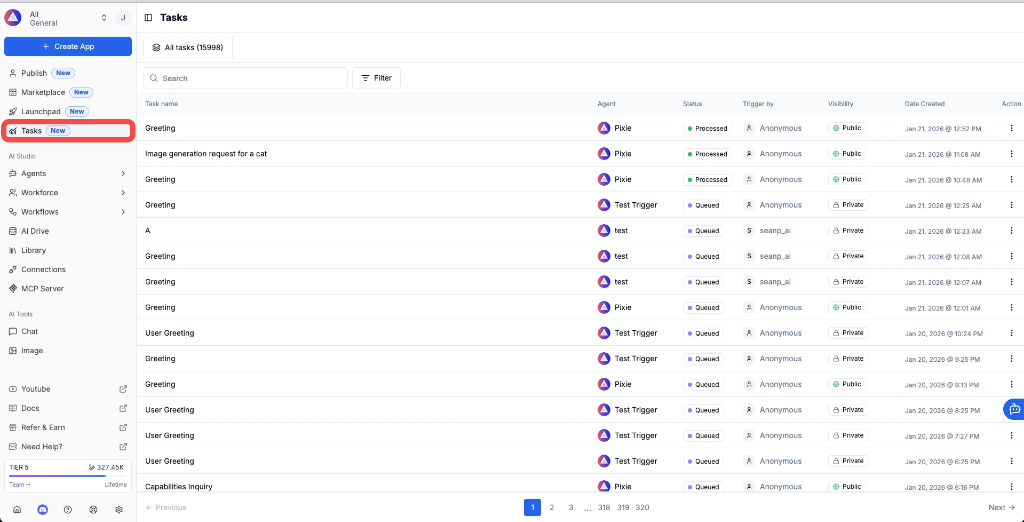Click the Date Created column header
1024x522 pixels.
pyautogui.click(x=924, y=104)
